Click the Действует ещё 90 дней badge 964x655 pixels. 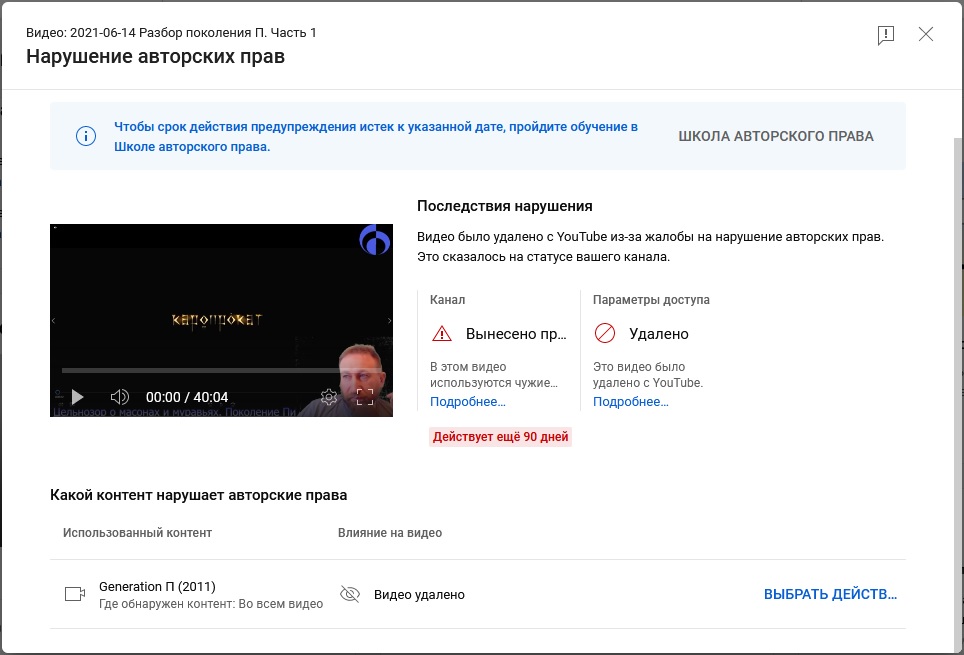pyautogui.click(x=500, y=437)
